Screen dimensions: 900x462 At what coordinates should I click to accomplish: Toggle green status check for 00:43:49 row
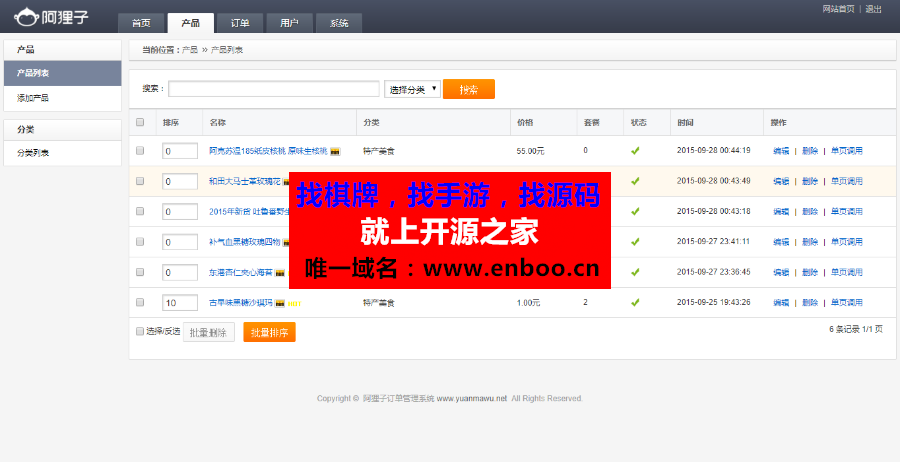point(635,181)
